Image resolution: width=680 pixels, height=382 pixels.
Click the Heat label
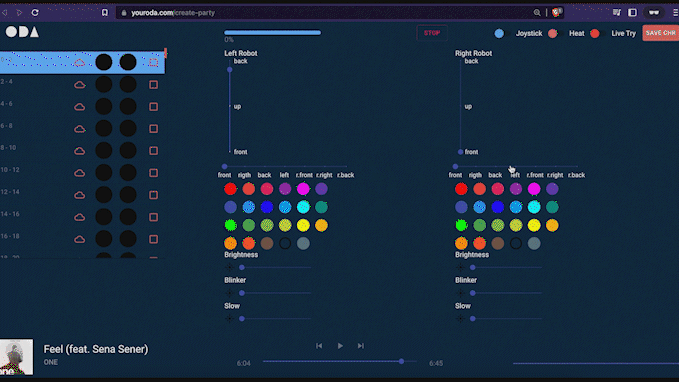click(576, 33)
